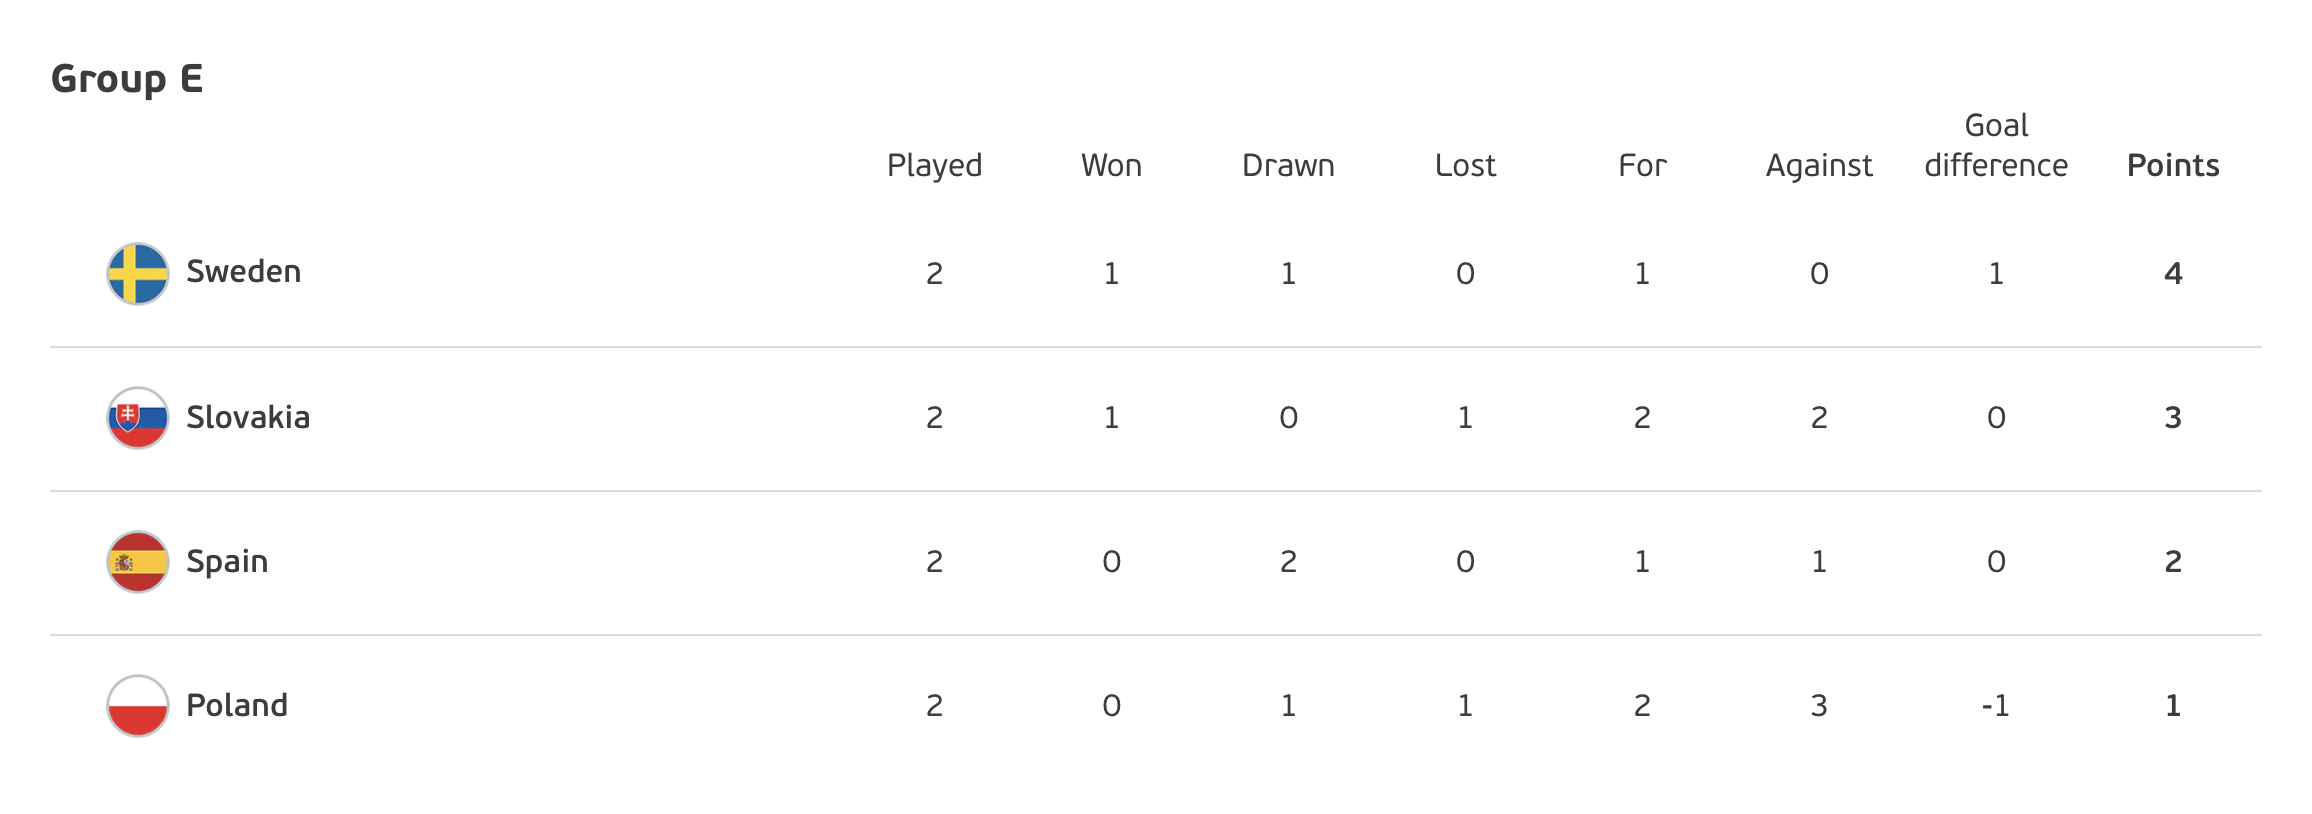Click the Poland flag icon

point(137,705)
